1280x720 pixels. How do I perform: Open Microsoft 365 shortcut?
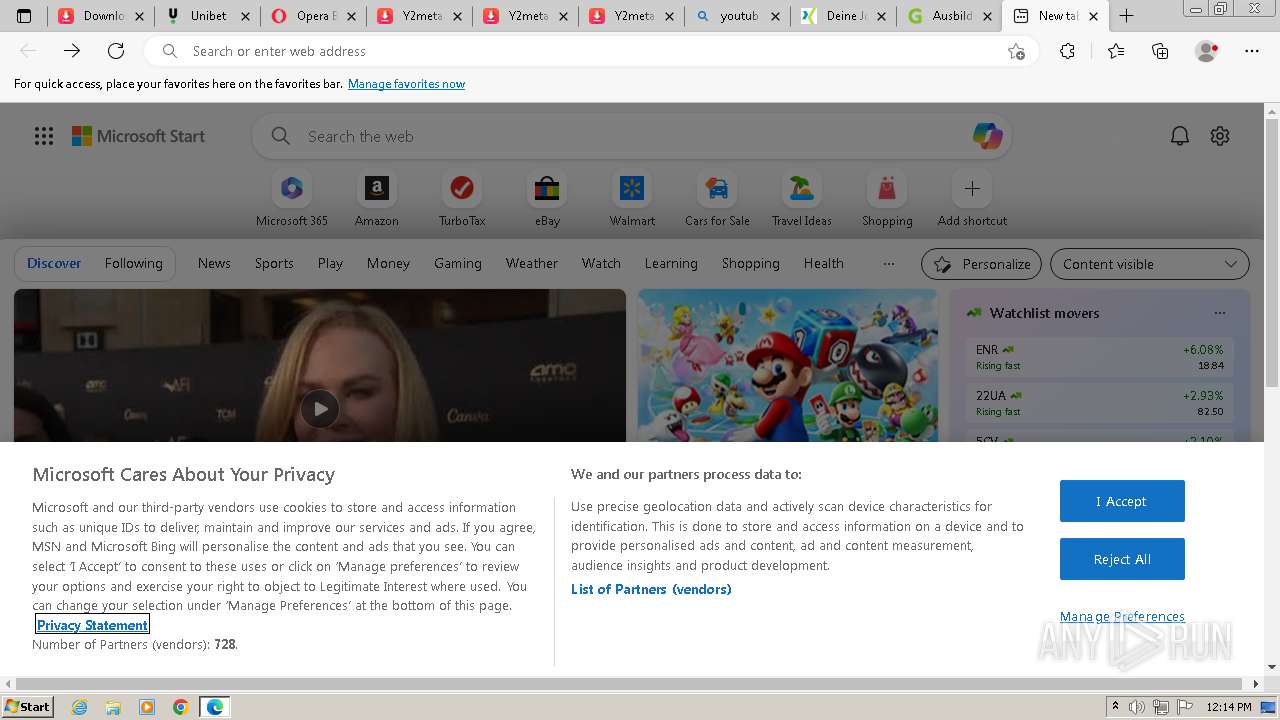point(292,199)
